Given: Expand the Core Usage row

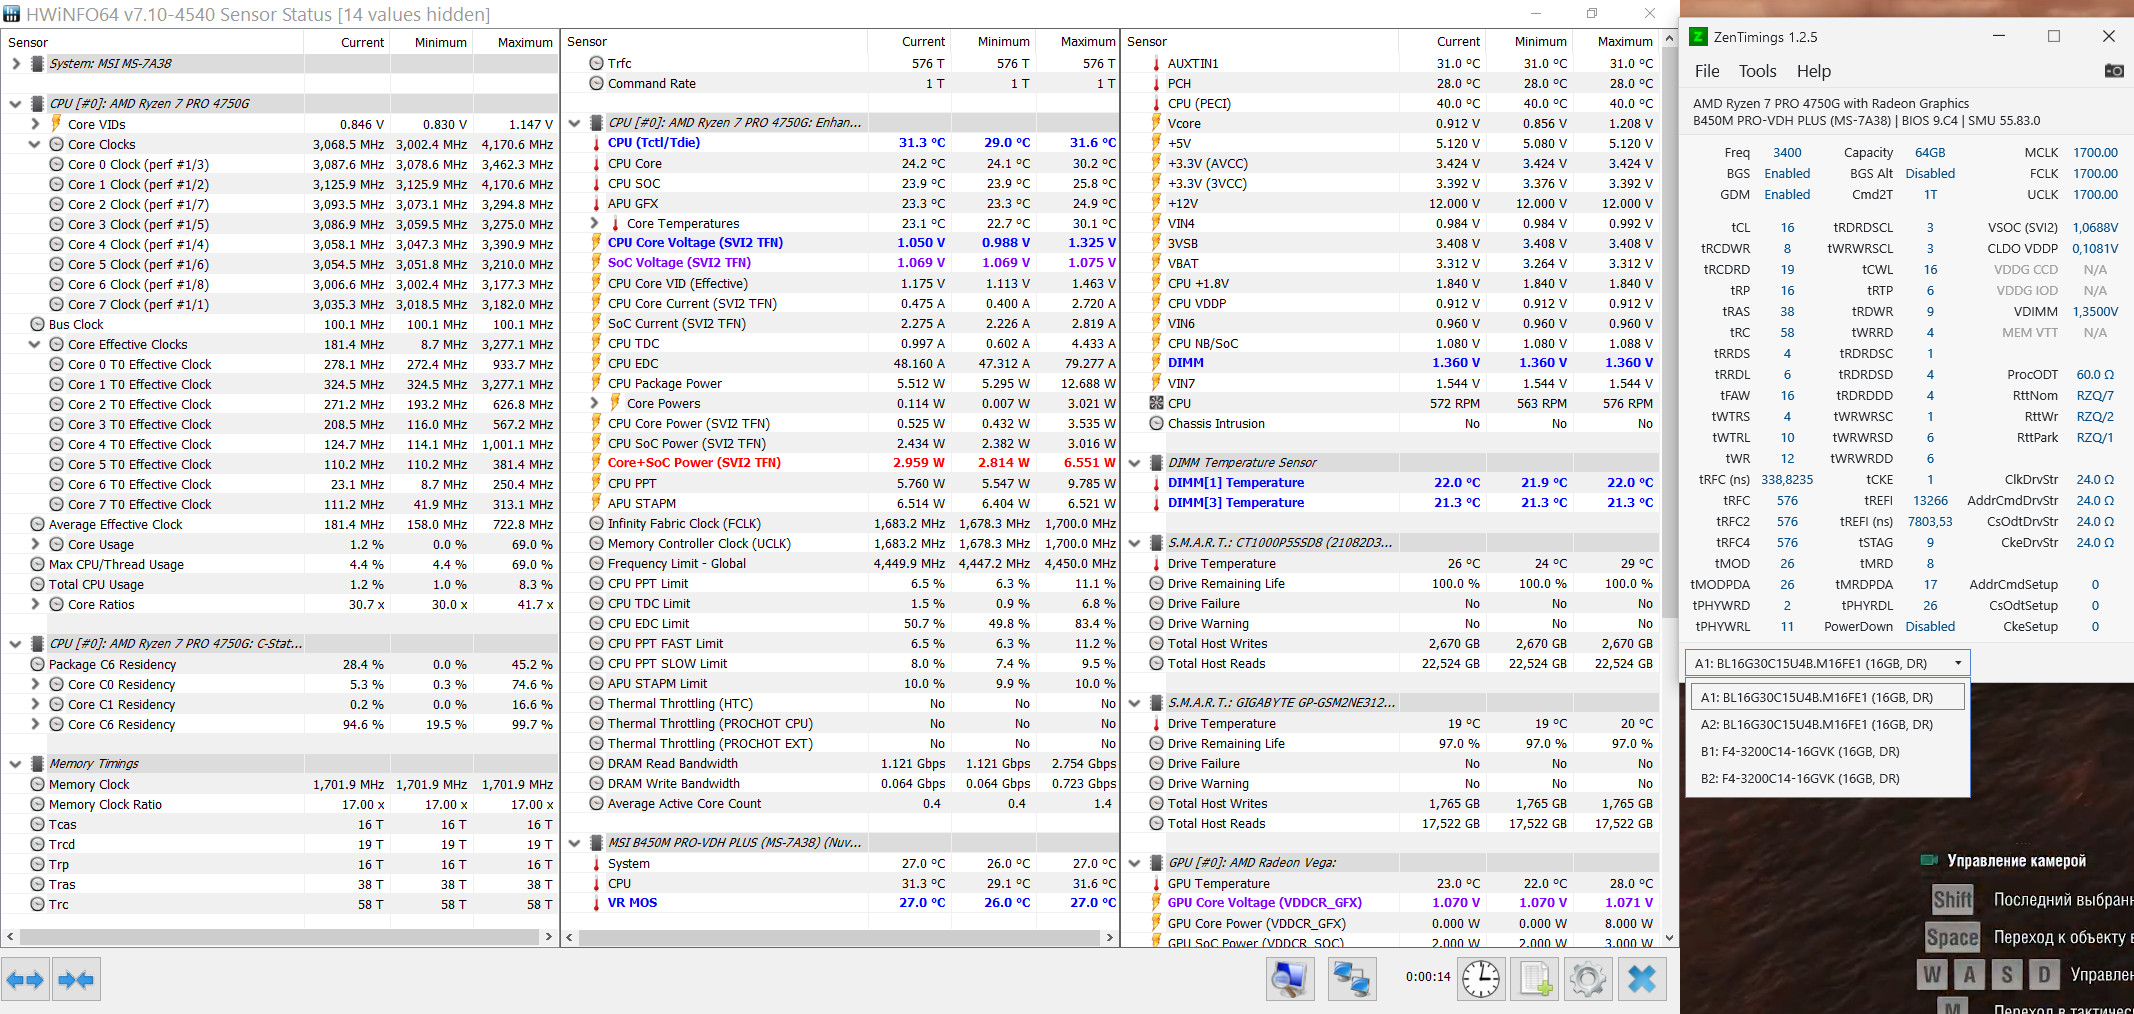Looking at the screenshot, I should pos(35,544).
